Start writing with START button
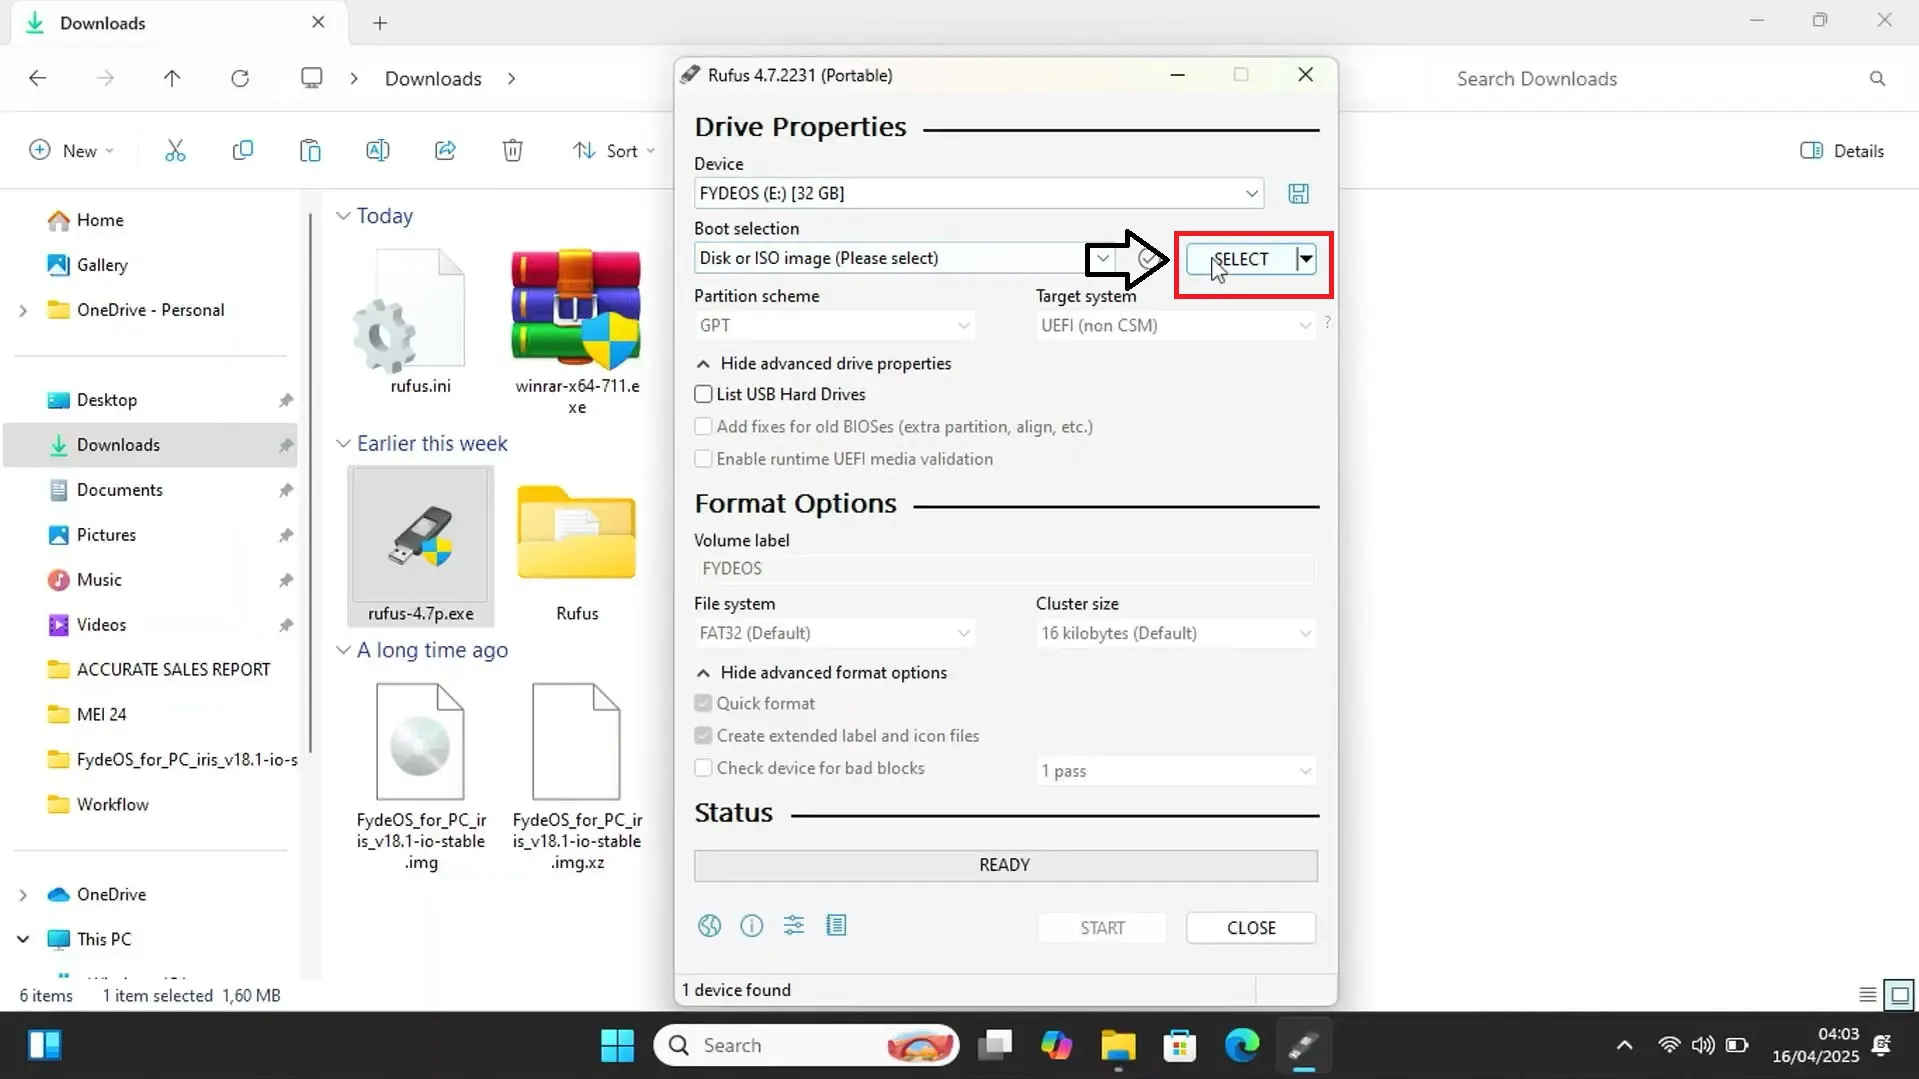Image resolution: width=1919 pixels, height=1079 pixels. click(x=1101, y=928)
